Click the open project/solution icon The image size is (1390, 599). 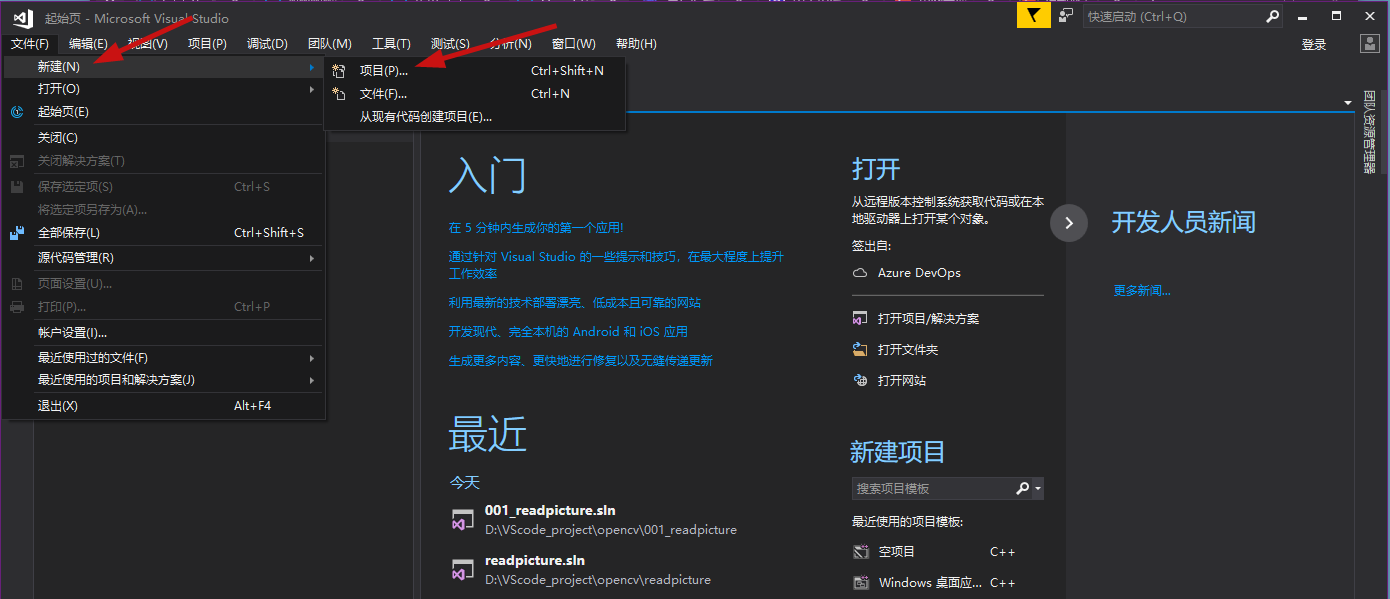(860, 319)
